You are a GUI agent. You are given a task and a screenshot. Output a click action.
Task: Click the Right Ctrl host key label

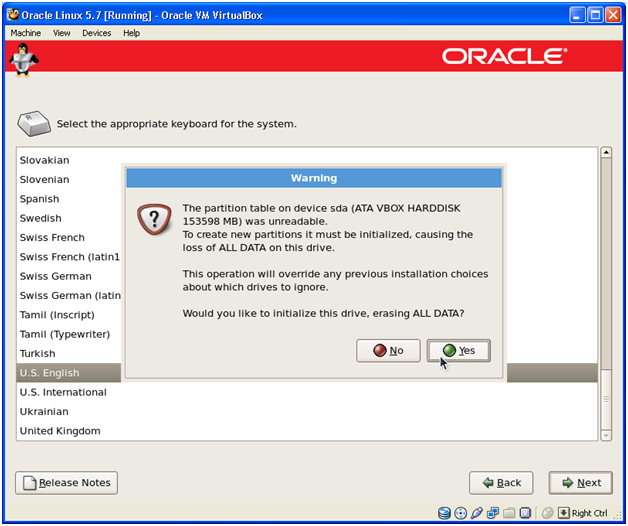(x=590, y=513)
